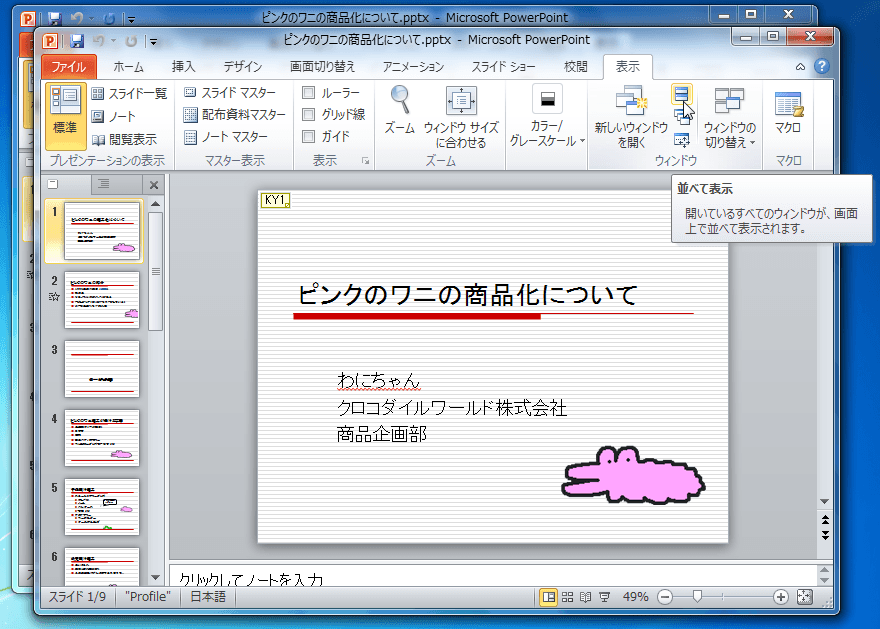Viewport: 880px width, 629px height.
Task: Open the ファイル tab
Action: point(69,67)
